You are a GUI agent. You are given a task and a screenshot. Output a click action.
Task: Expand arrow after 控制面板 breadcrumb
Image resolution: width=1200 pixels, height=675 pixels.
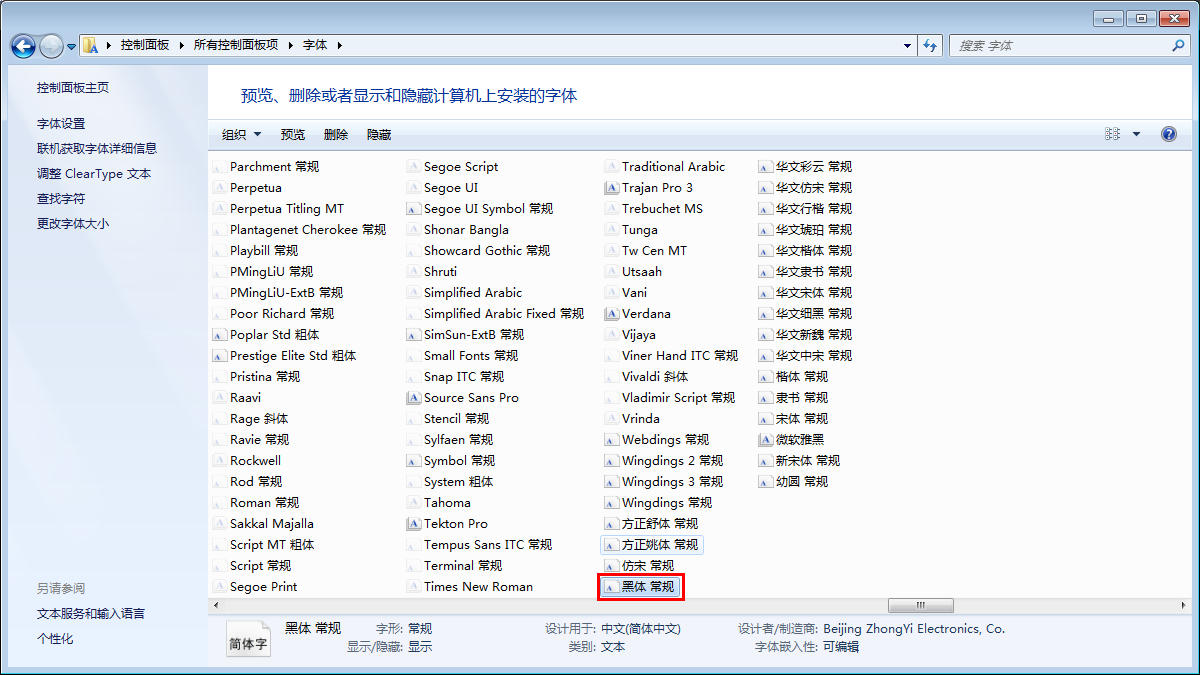click(182, 46)
